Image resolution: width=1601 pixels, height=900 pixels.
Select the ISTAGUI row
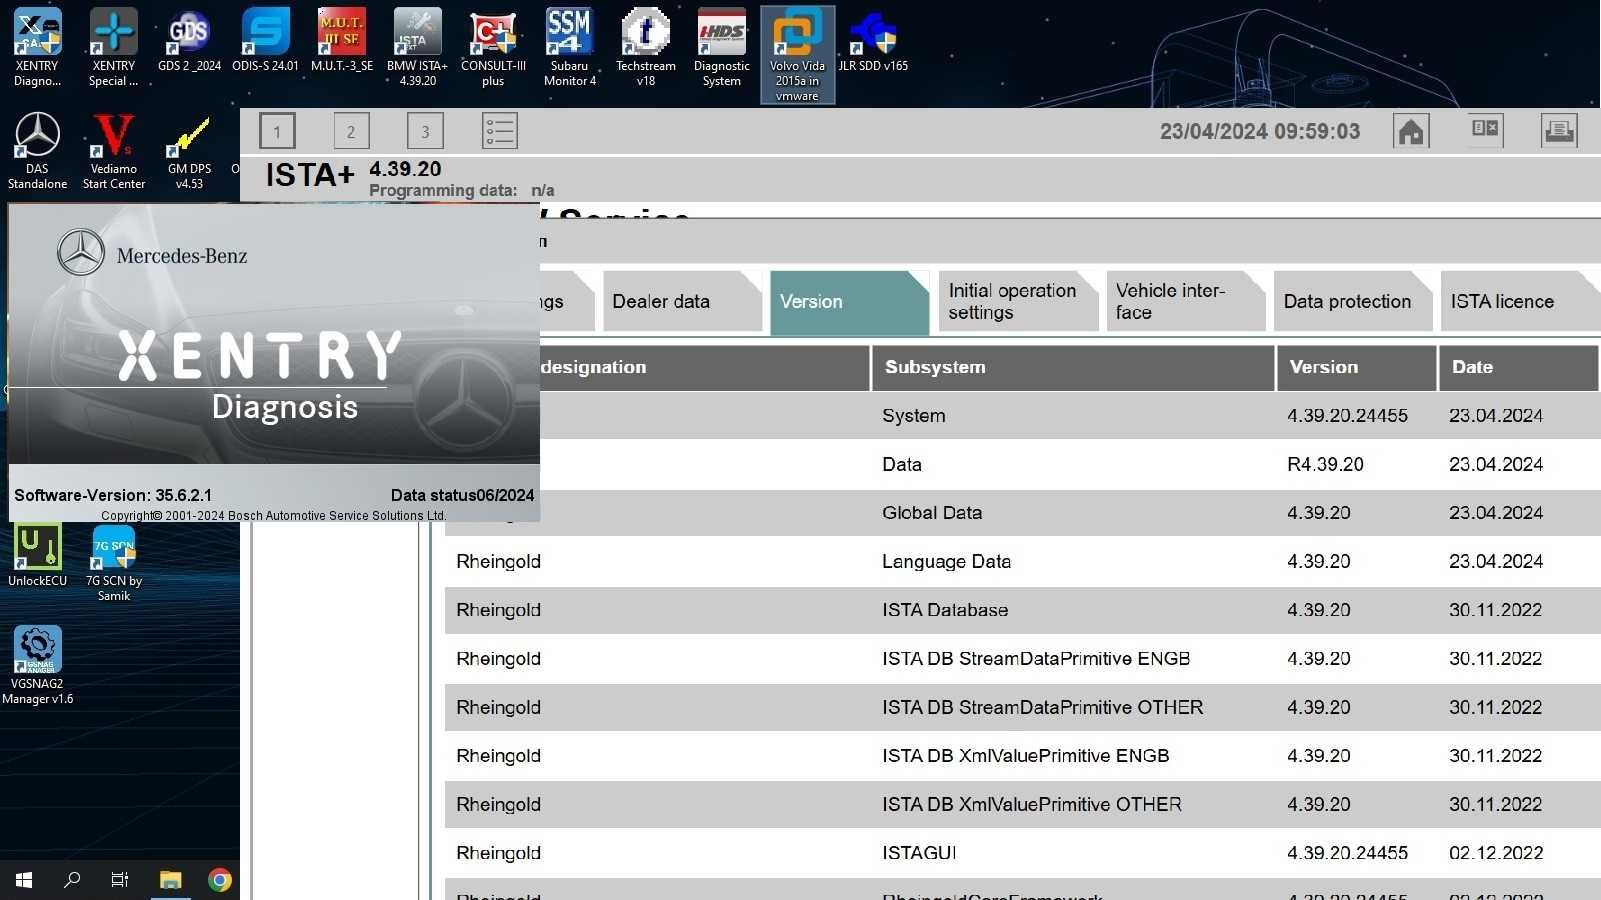pos(1022,853)
